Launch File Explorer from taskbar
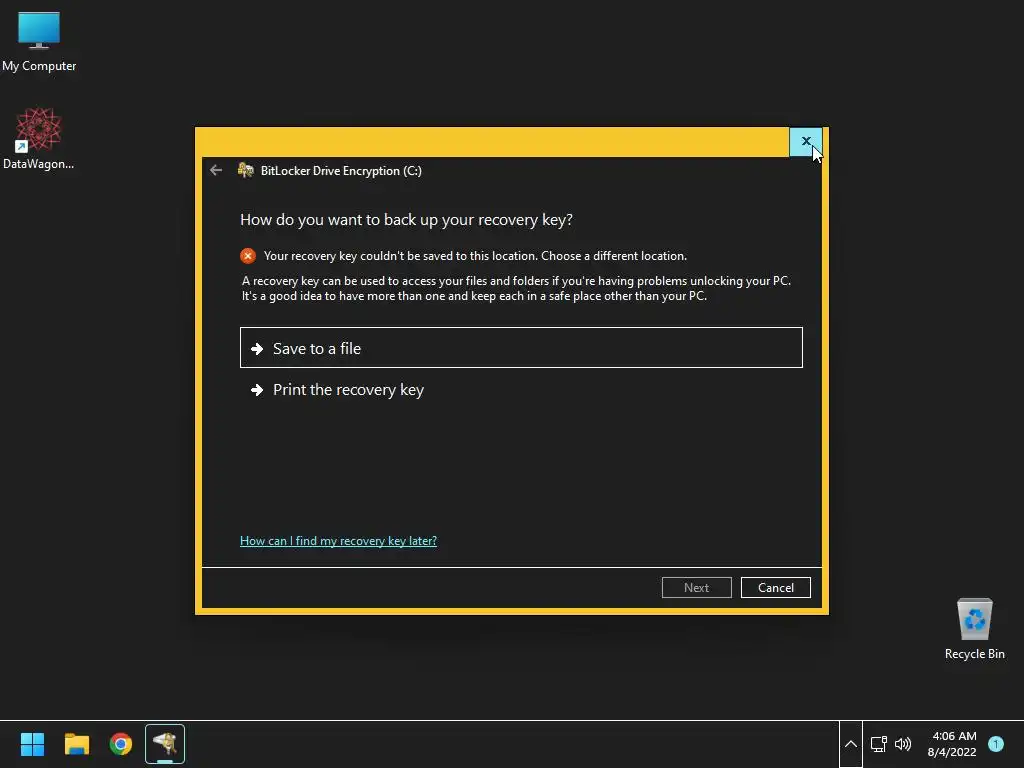This screenshot has width=1024, height=768. (76, 744)
